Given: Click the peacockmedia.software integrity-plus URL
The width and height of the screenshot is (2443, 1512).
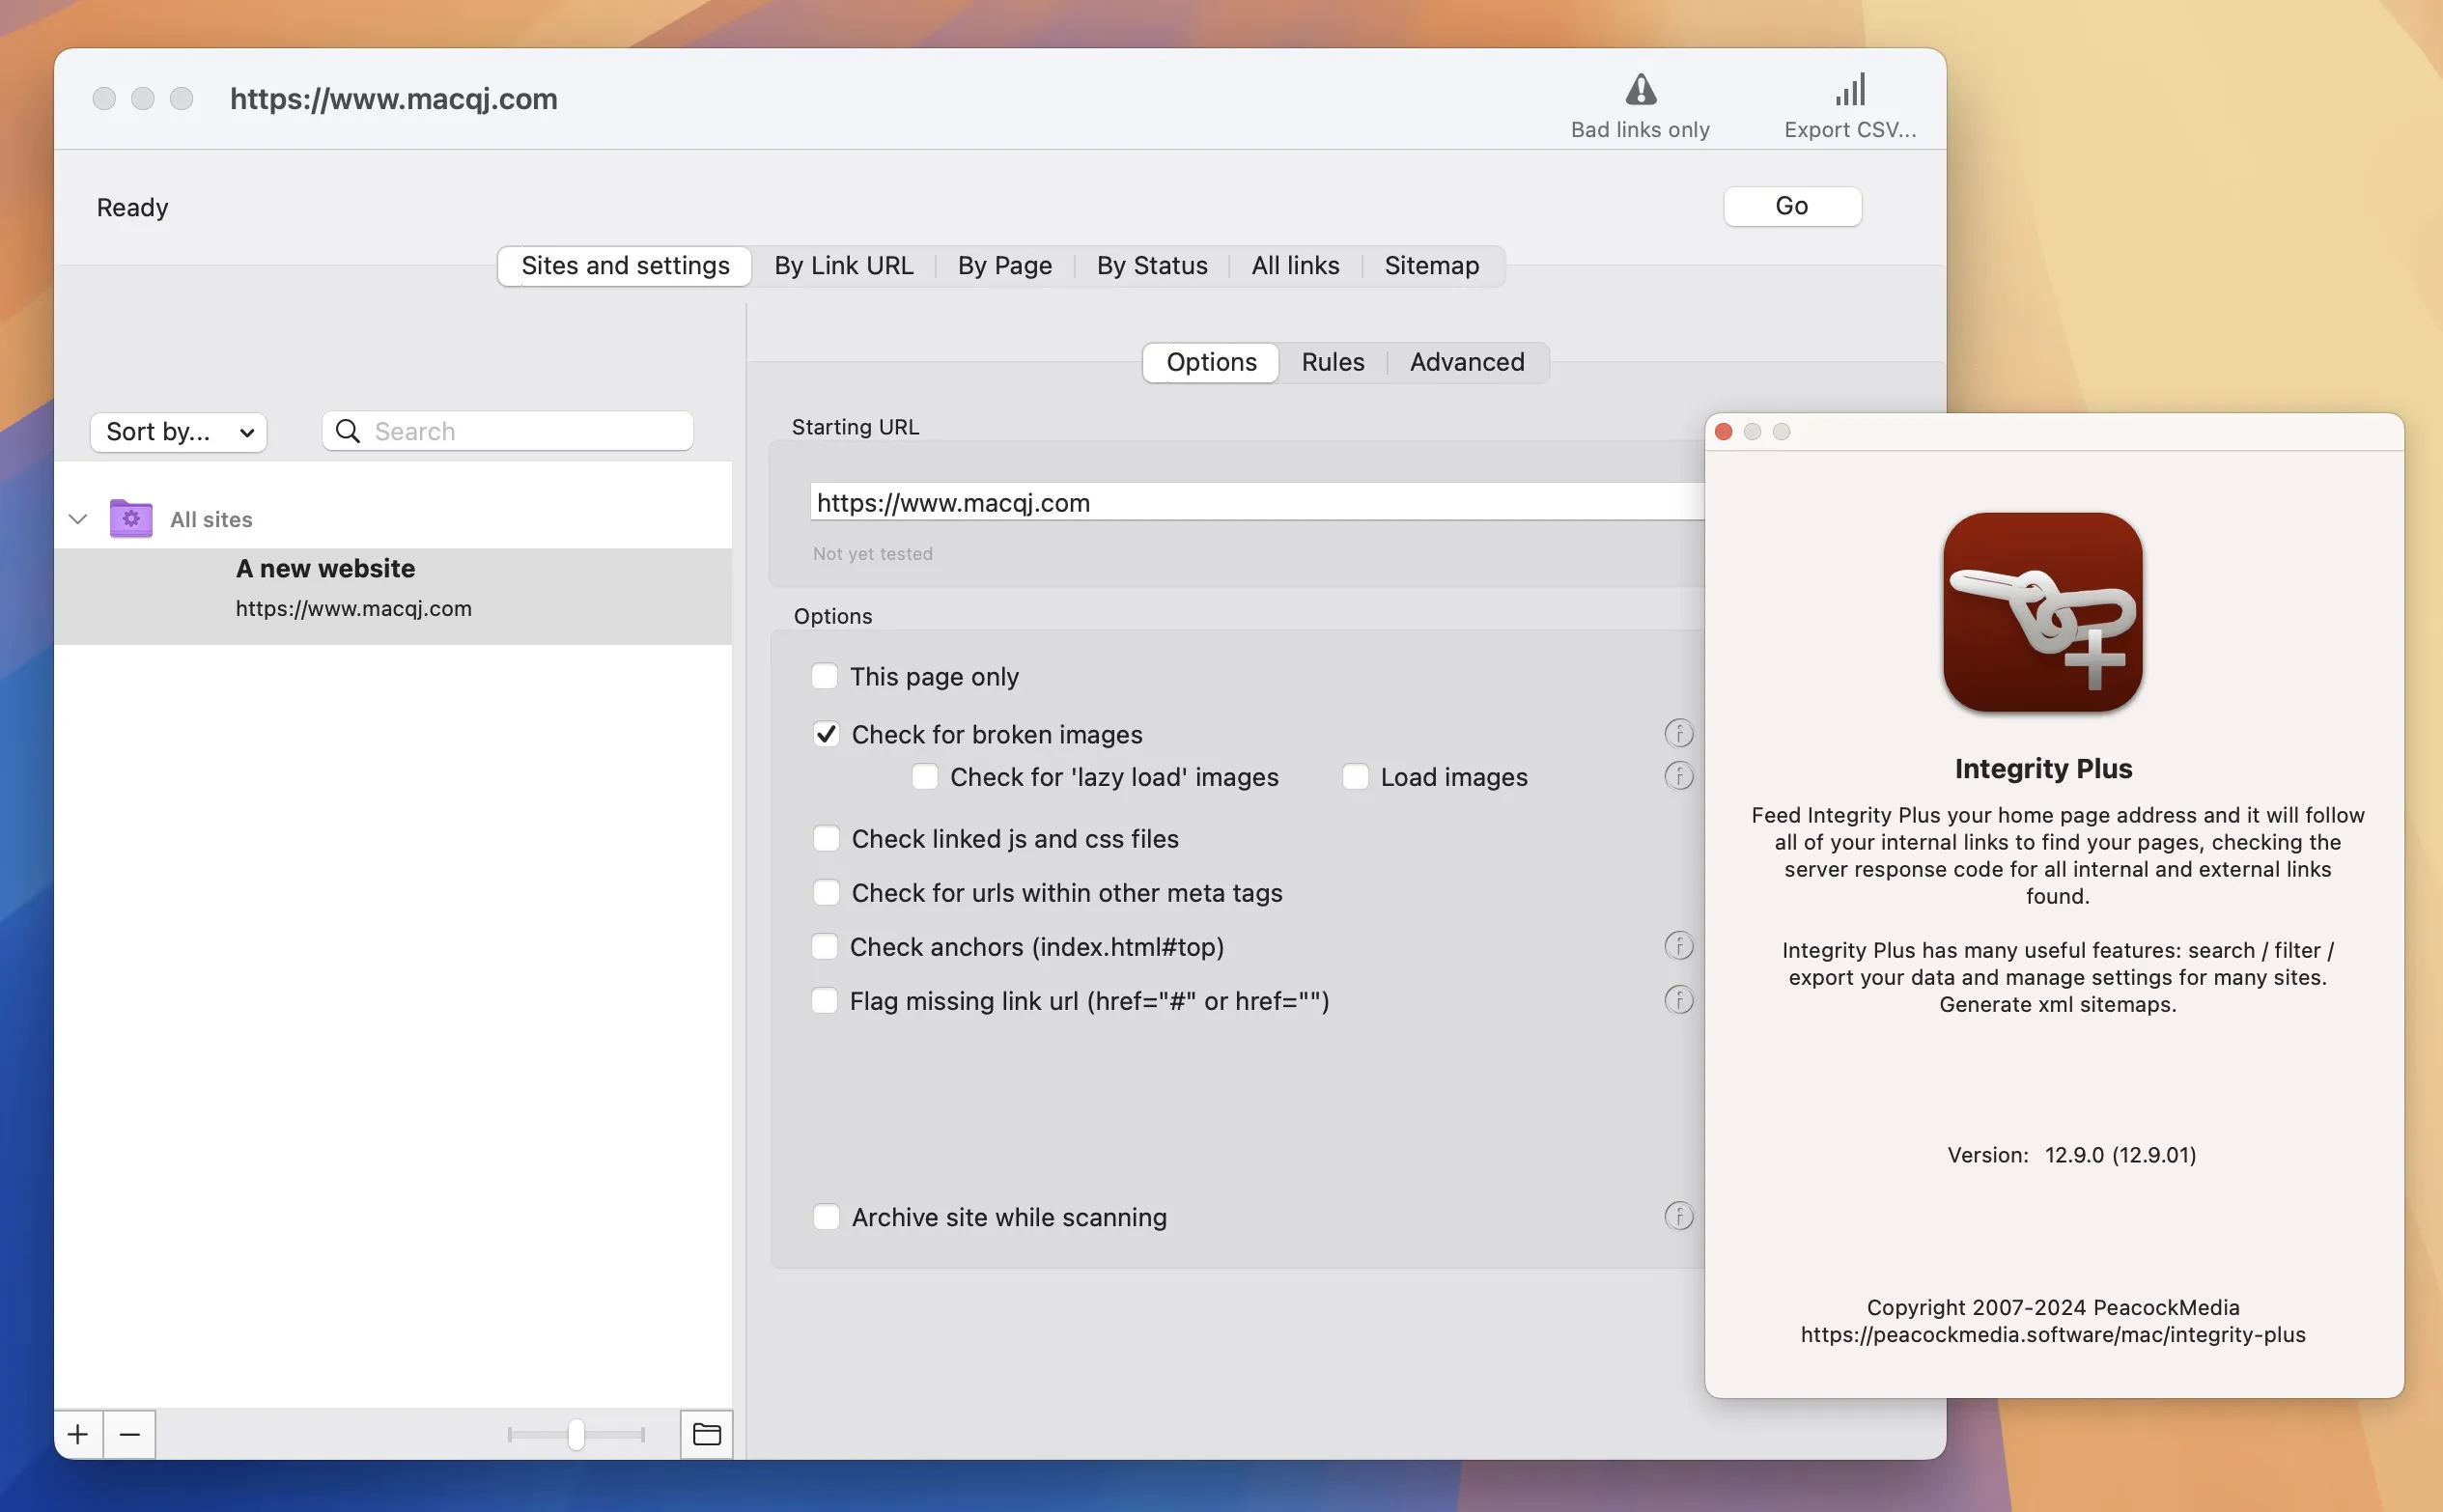Looking at the screenshot, I should pyautogui.click(x=2053, y=1334).
